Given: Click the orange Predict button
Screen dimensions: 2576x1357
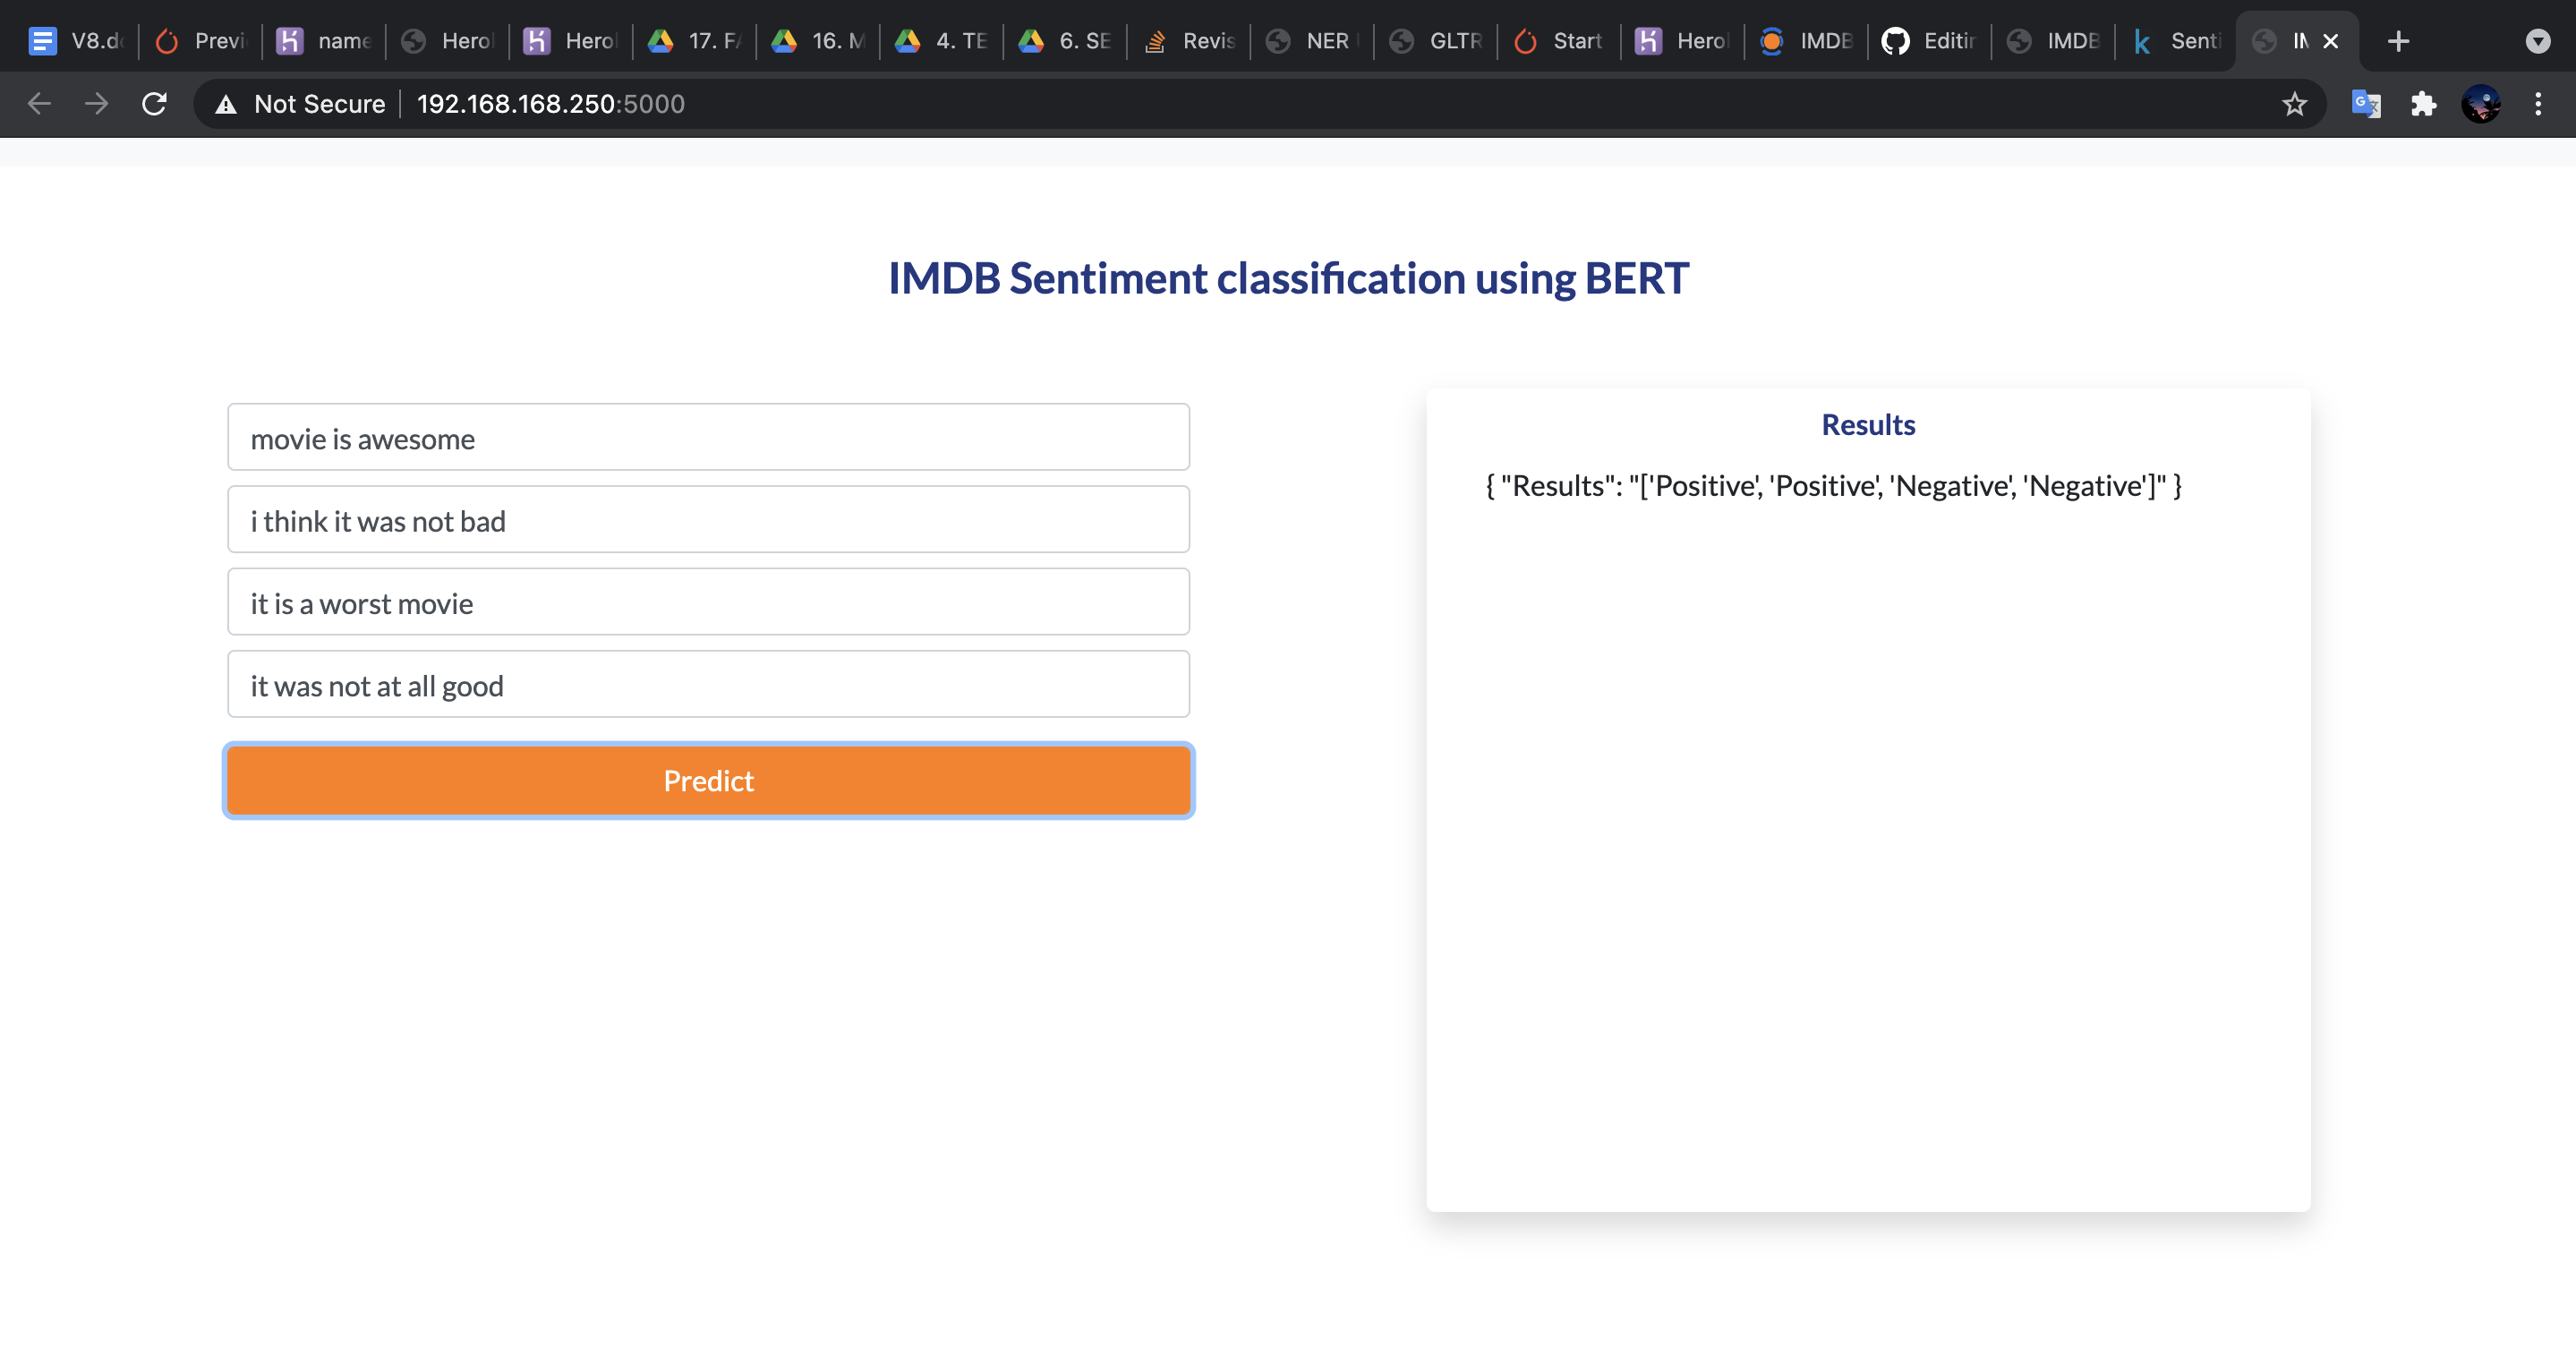Looking at the screenshot, I should pyautogui.click(x=708, y=780).
